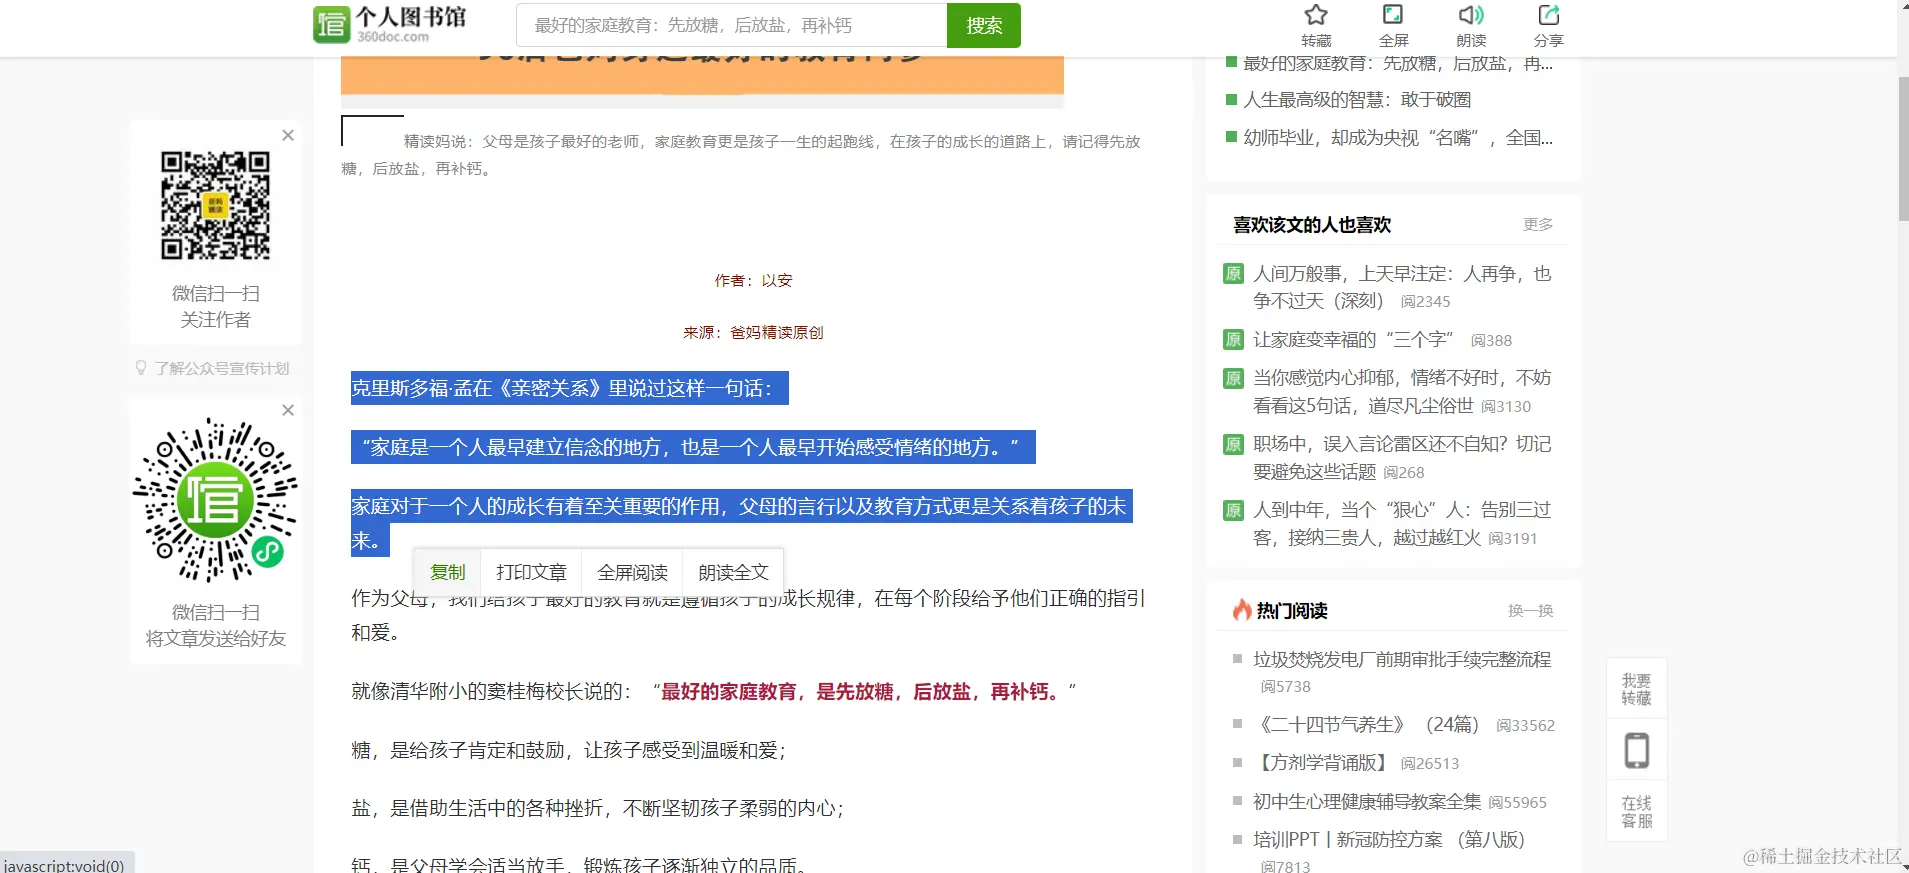The height and width of the screenshot is (873, 1909).
Task: Select 全屏阅读 in the selection popup
Action: tap(632, 572)
